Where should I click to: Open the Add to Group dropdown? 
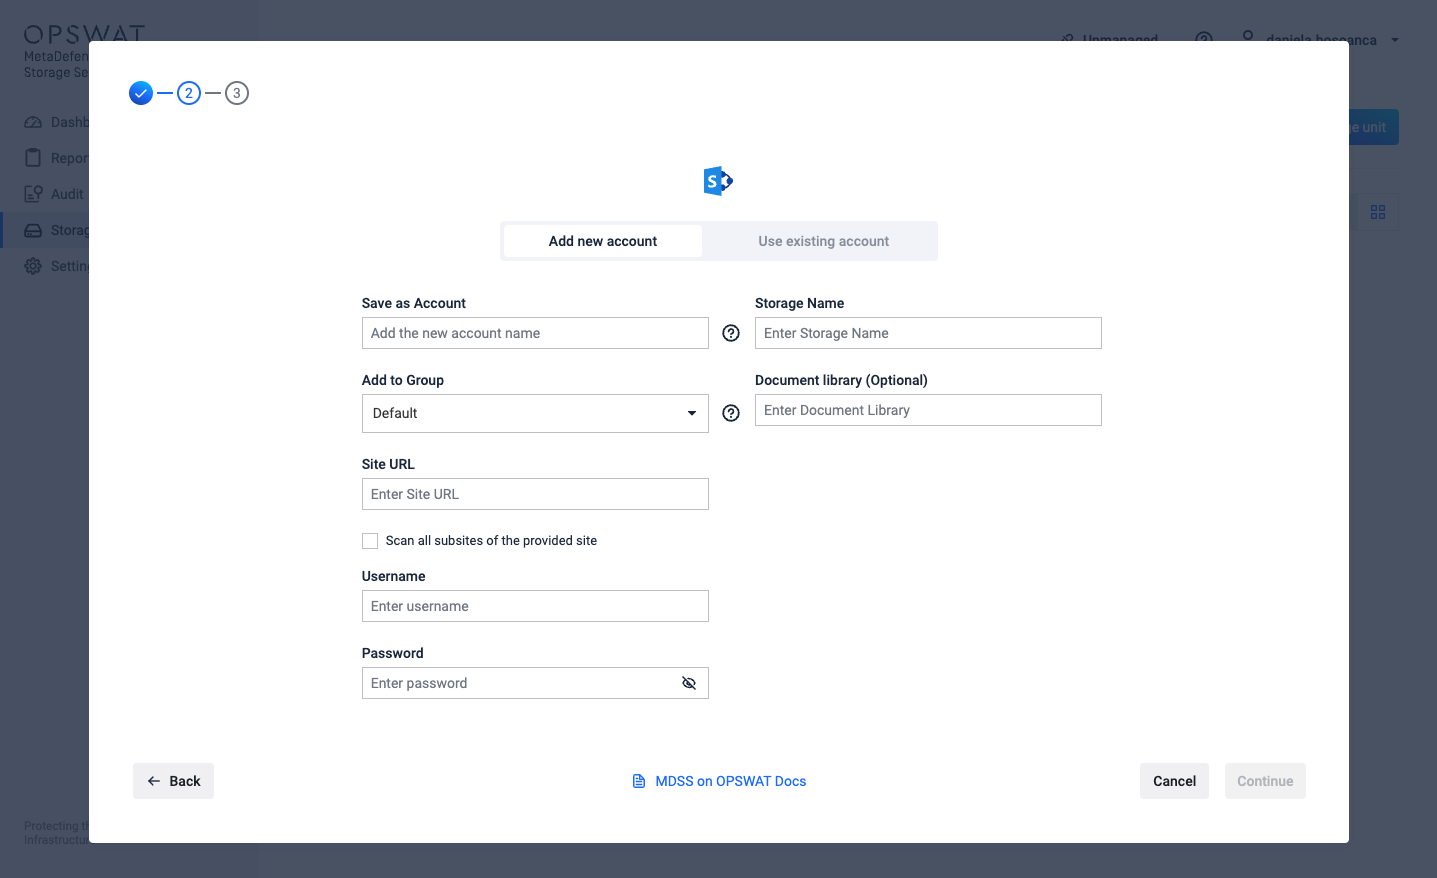(535, 413)
